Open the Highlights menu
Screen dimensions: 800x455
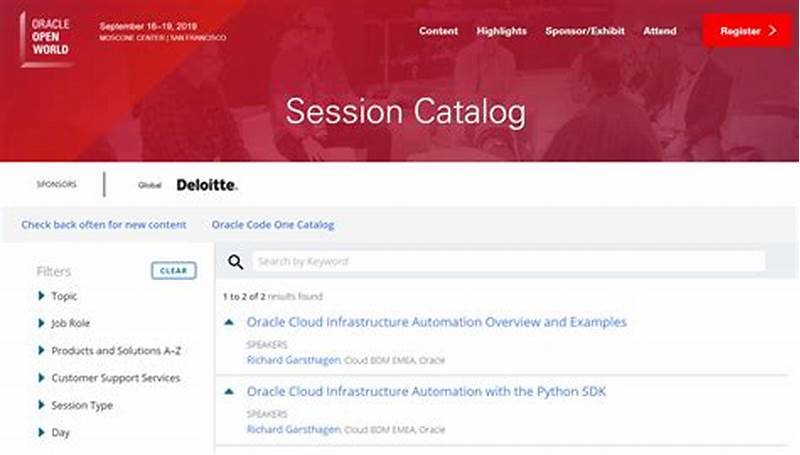(x=502, y=31)
